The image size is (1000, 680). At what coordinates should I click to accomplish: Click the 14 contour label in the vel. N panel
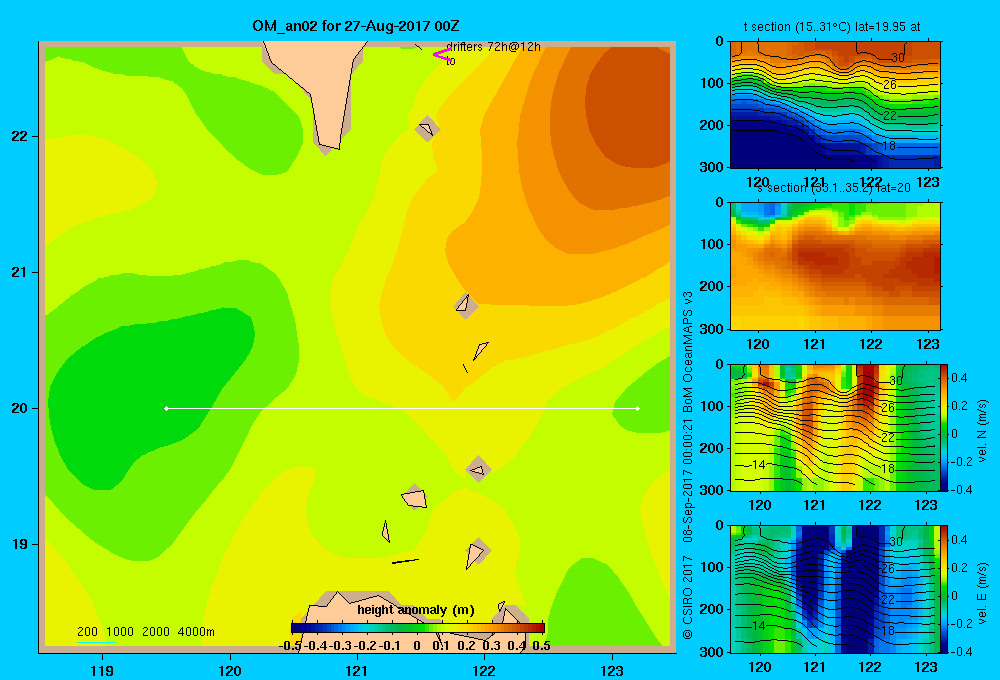pyautogui.click(x=758, y=465)
